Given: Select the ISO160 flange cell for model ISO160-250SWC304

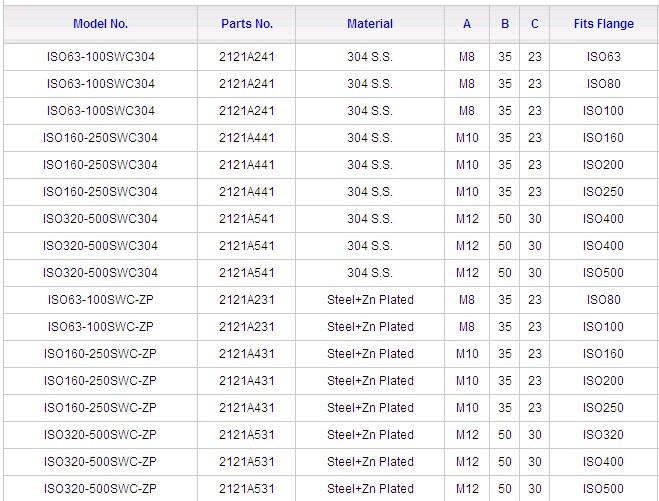Looking at the screenshot, I should [x=603, y=138].
